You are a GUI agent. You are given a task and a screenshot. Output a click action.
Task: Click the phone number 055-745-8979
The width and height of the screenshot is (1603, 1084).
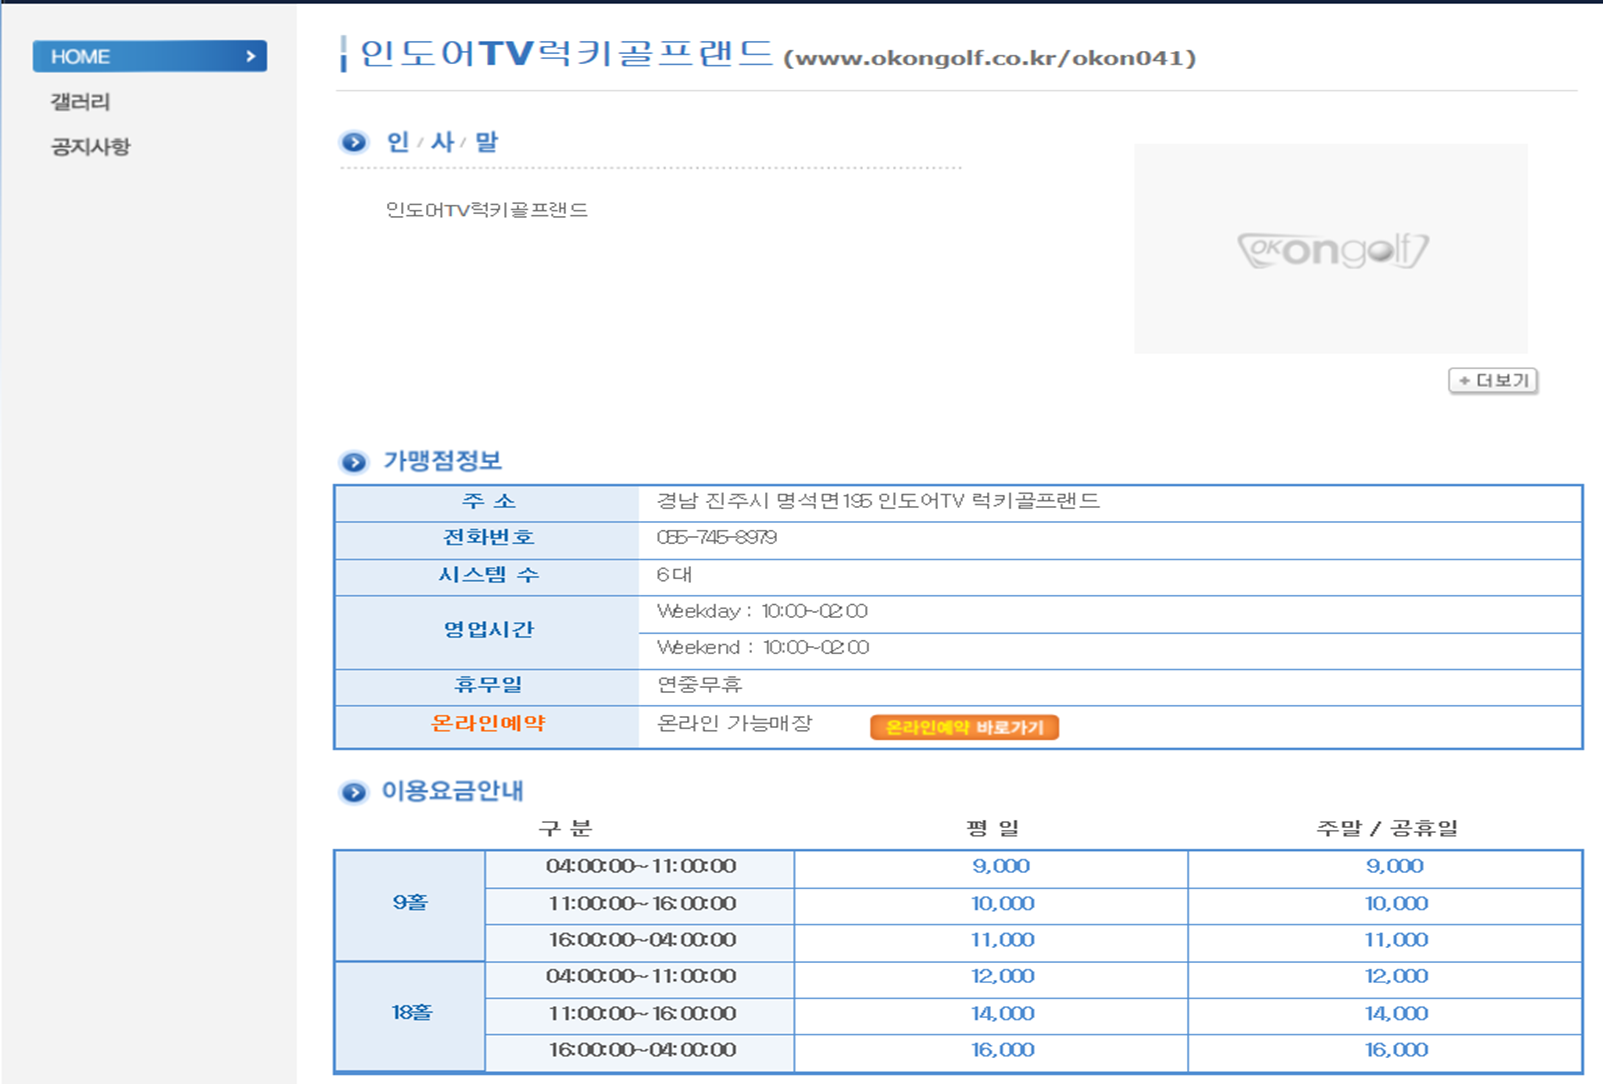716,538
